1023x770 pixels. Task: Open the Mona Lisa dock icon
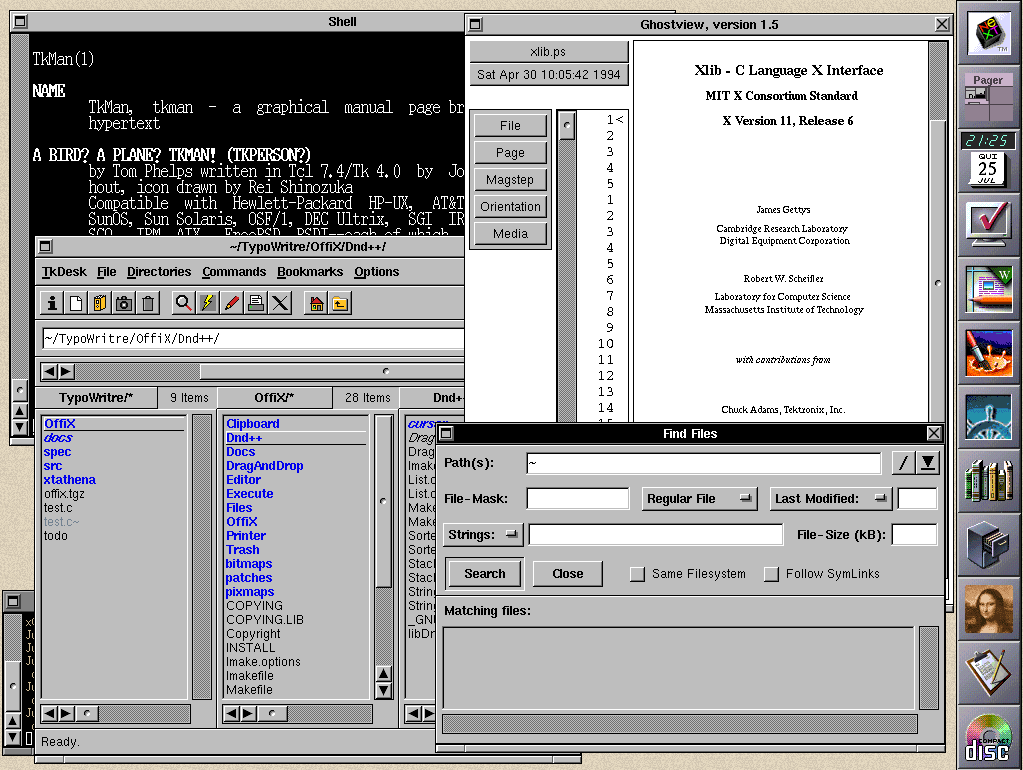[988, 609]
